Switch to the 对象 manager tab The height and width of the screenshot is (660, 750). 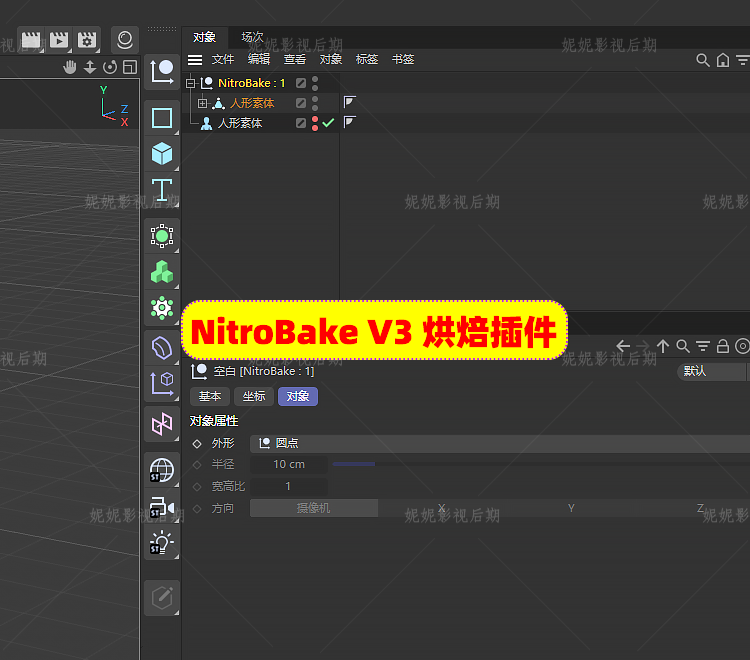click(x=205, y=37)
